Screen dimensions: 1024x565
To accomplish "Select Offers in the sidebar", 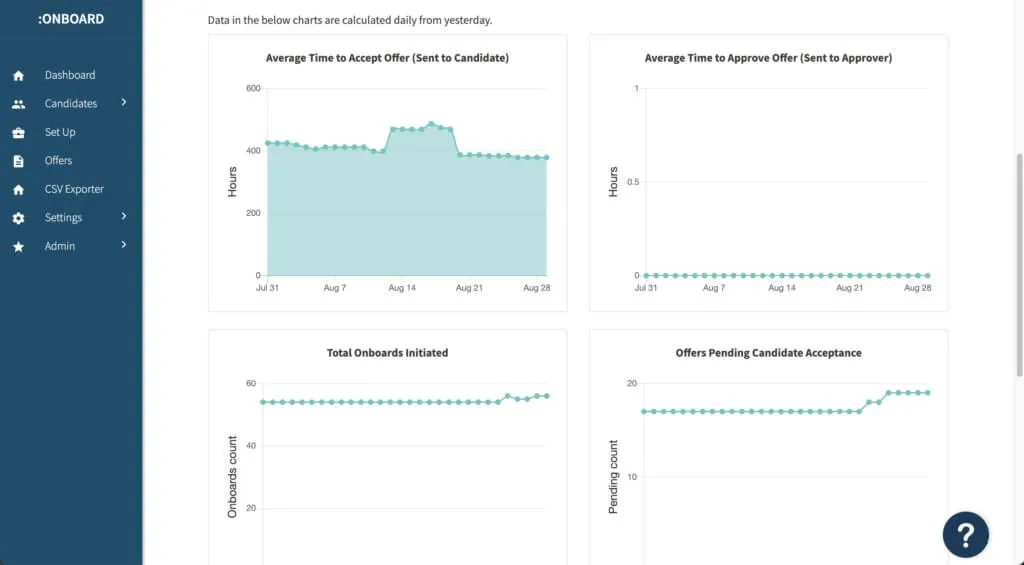I will (58, 160).
